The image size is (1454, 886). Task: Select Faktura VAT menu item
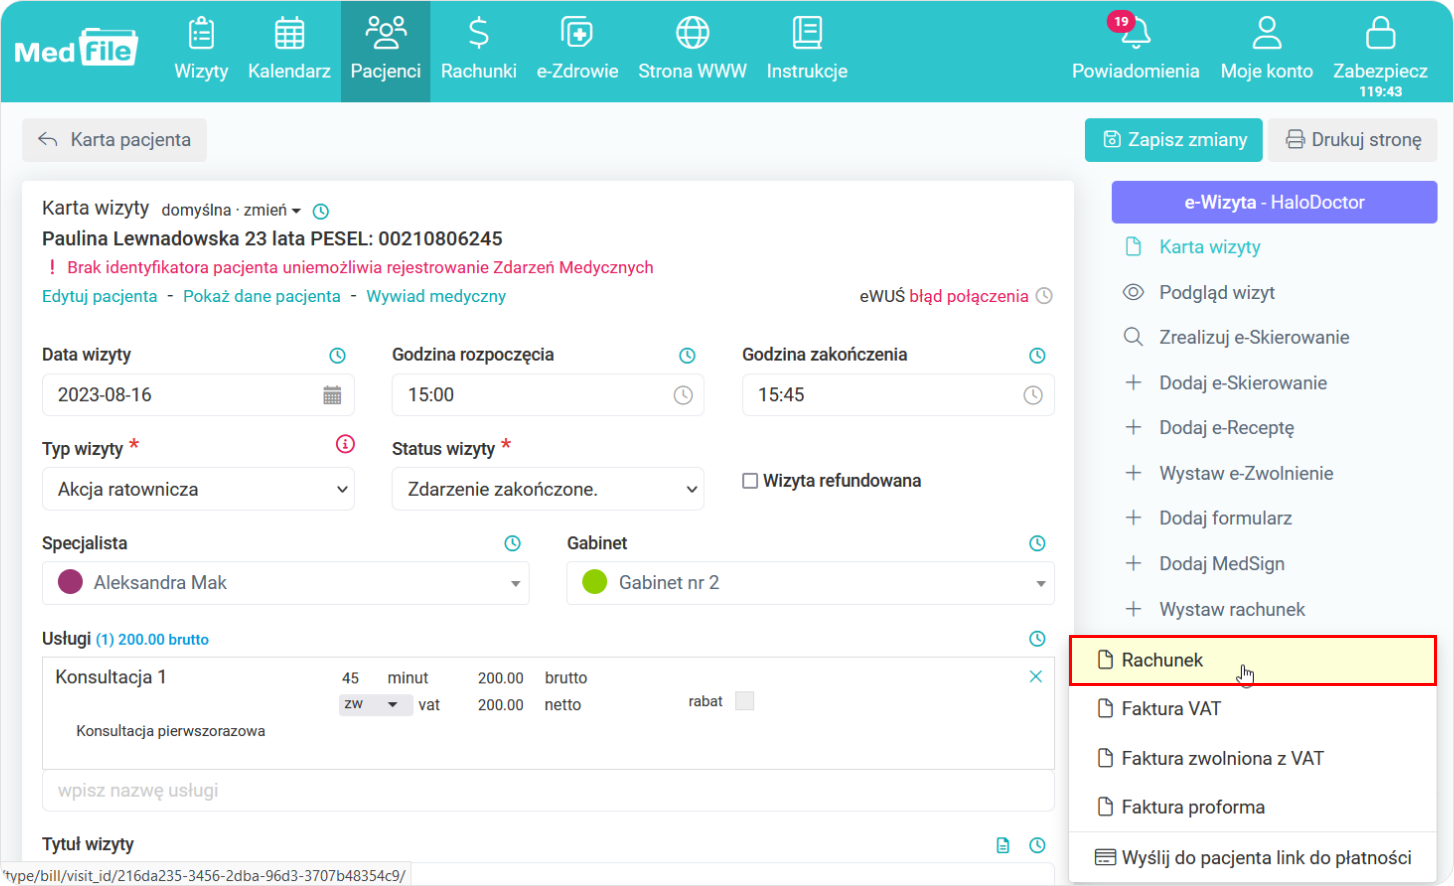[x=1253, y=709]
